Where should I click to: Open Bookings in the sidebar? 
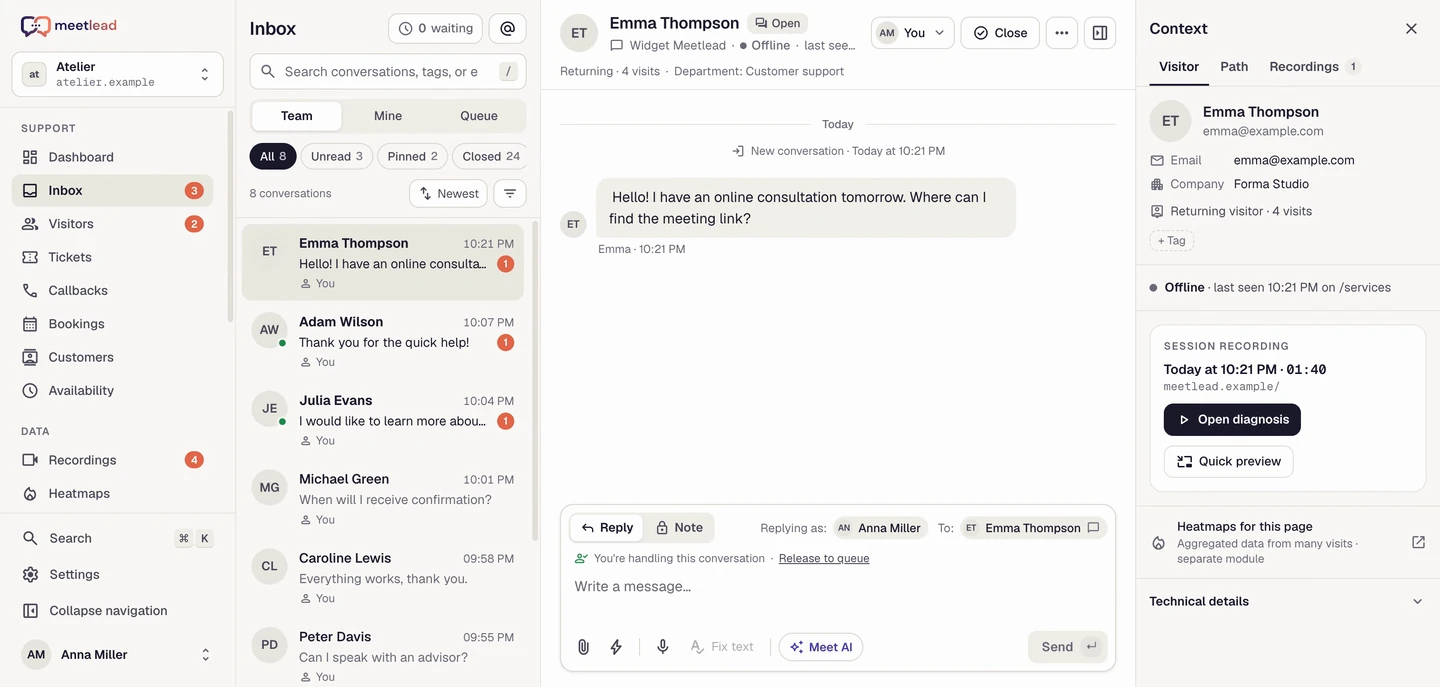112,324
